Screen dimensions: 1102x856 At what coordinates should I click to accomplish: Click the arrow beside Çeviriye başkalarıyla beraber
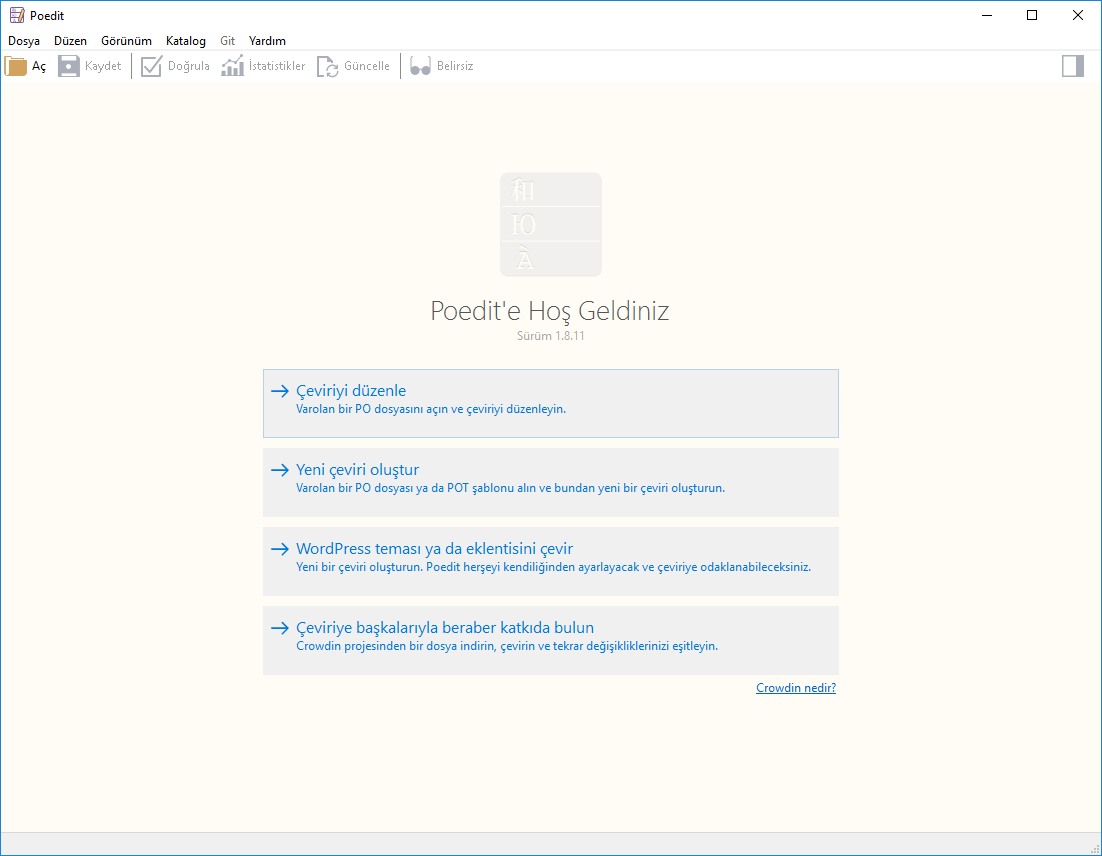[280, 628]
